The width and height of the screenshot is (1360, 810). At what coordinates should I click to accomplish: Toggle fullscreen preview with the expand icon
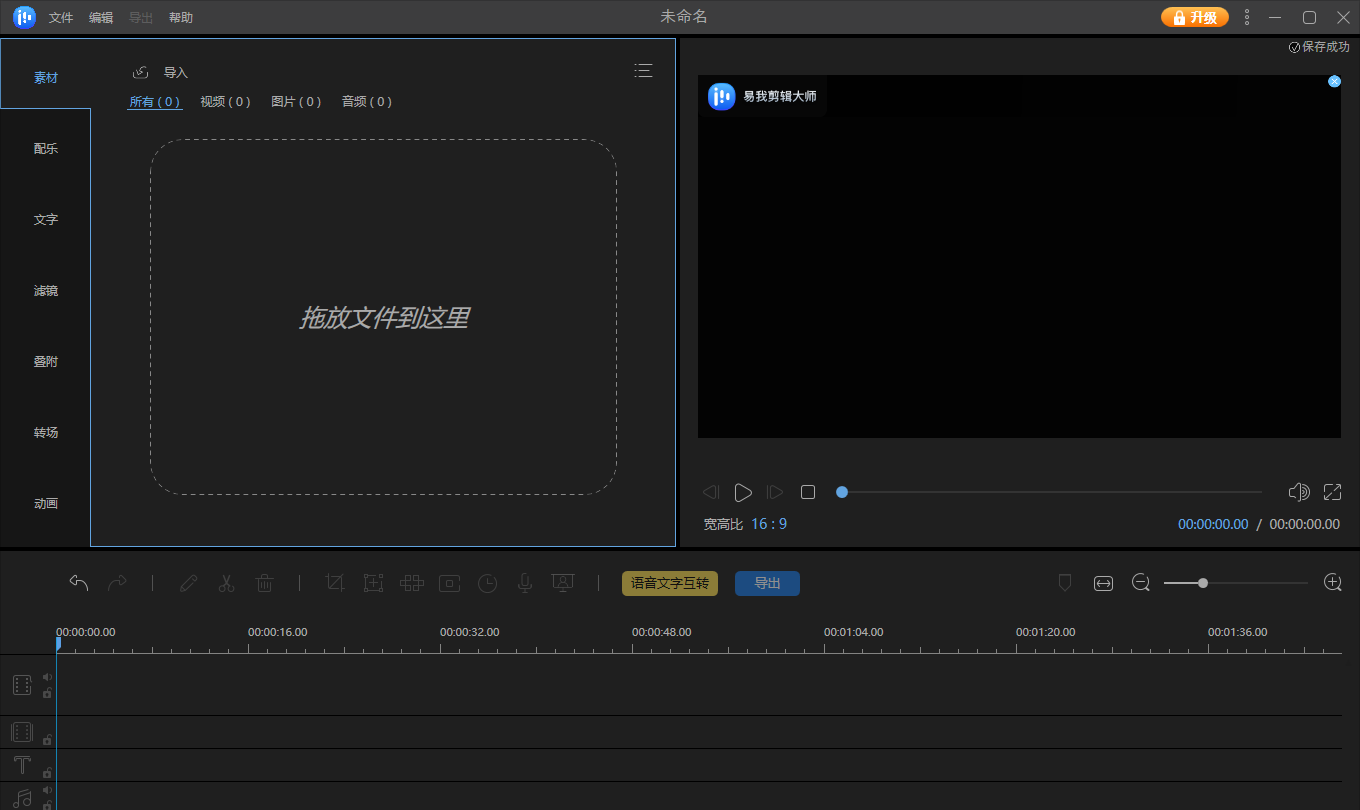pos(1332,492)
